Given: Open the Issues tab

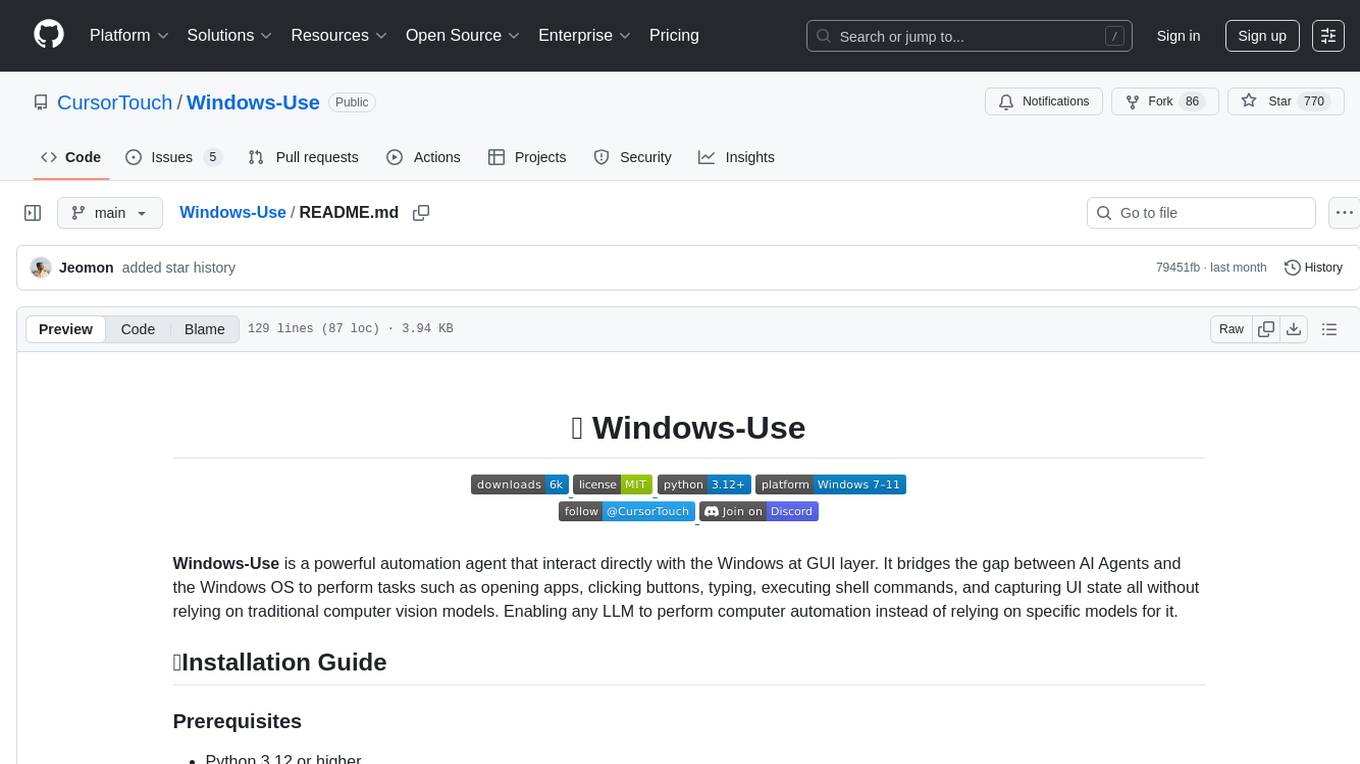Looking at the screenshot, I should 173,157.
